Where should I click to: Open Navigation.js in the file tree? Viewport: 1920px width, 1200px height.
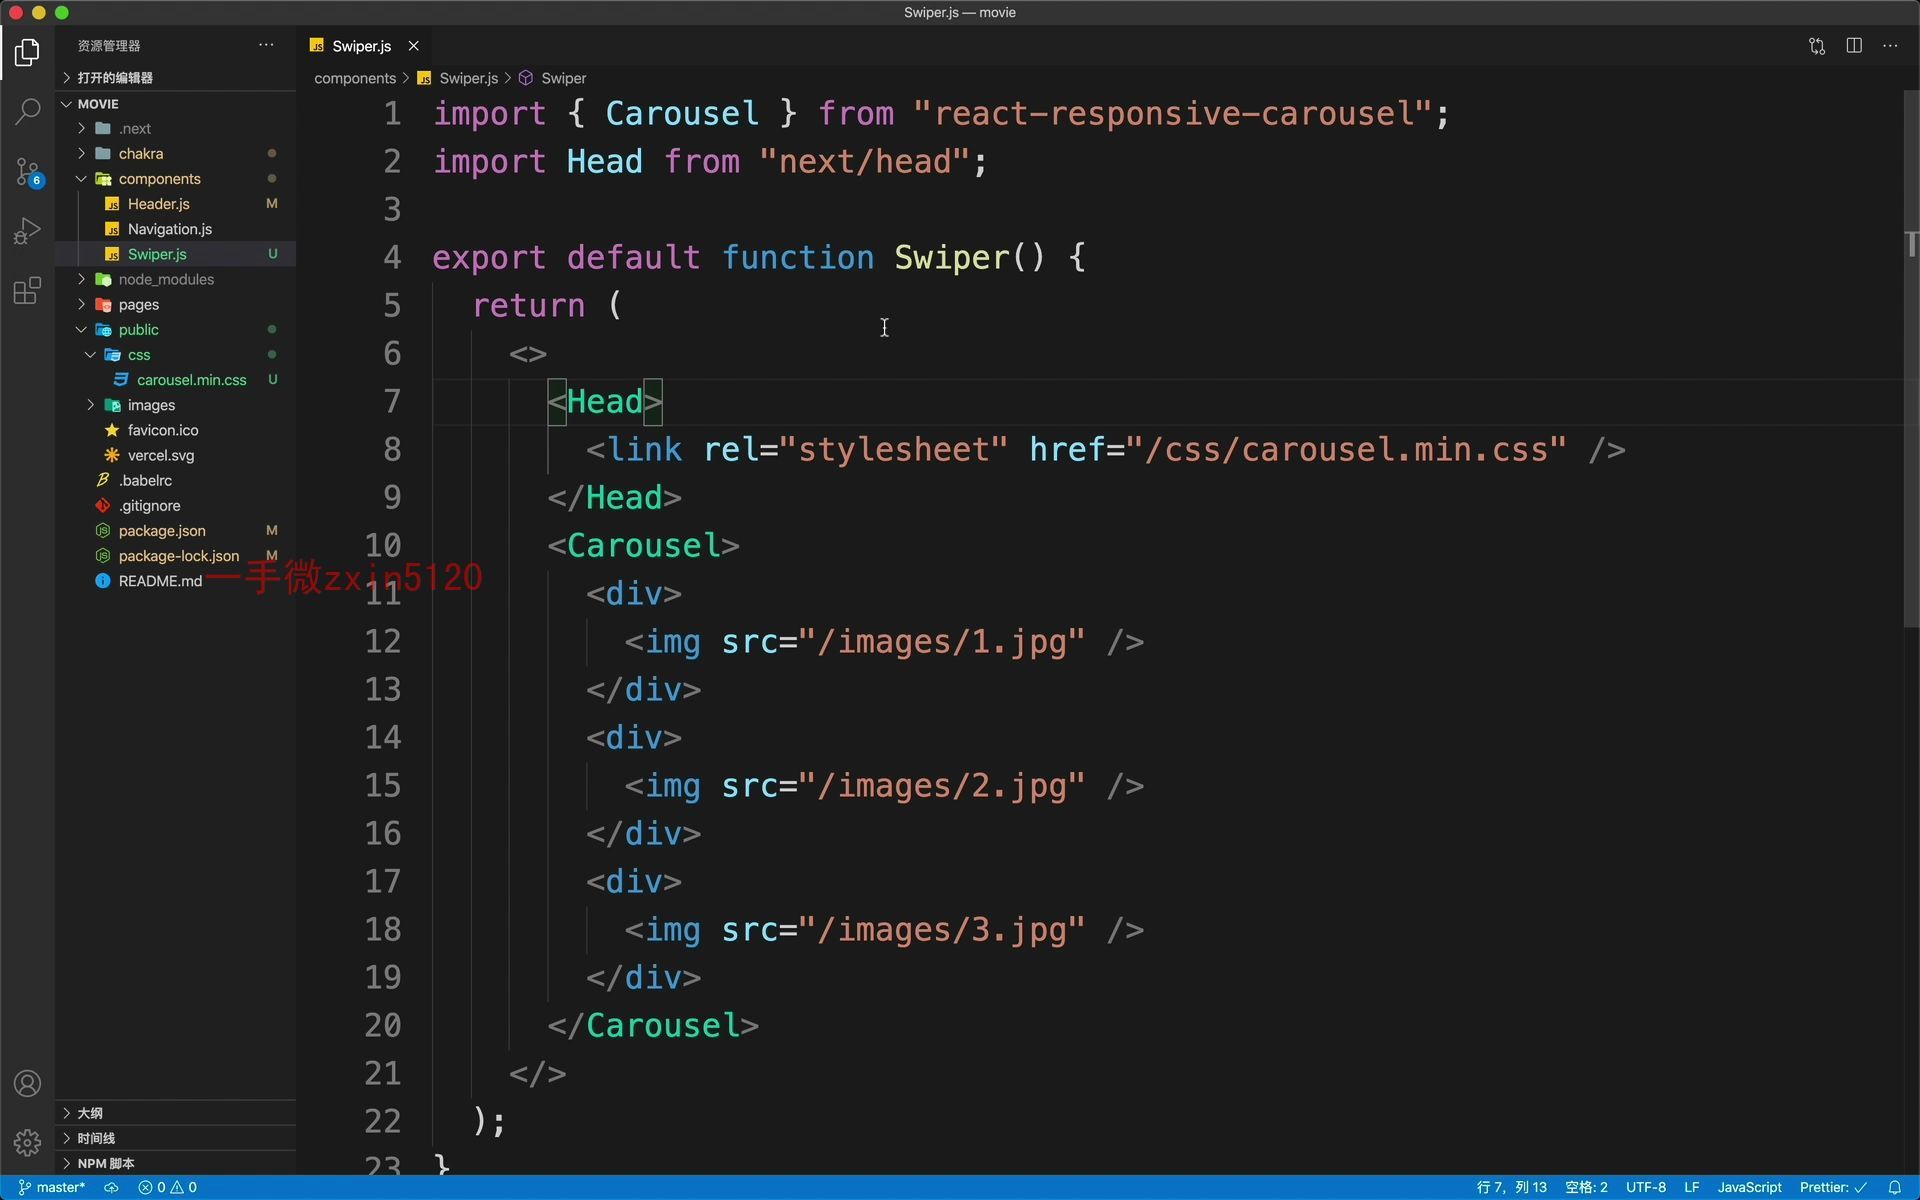(x=176, y=229)
